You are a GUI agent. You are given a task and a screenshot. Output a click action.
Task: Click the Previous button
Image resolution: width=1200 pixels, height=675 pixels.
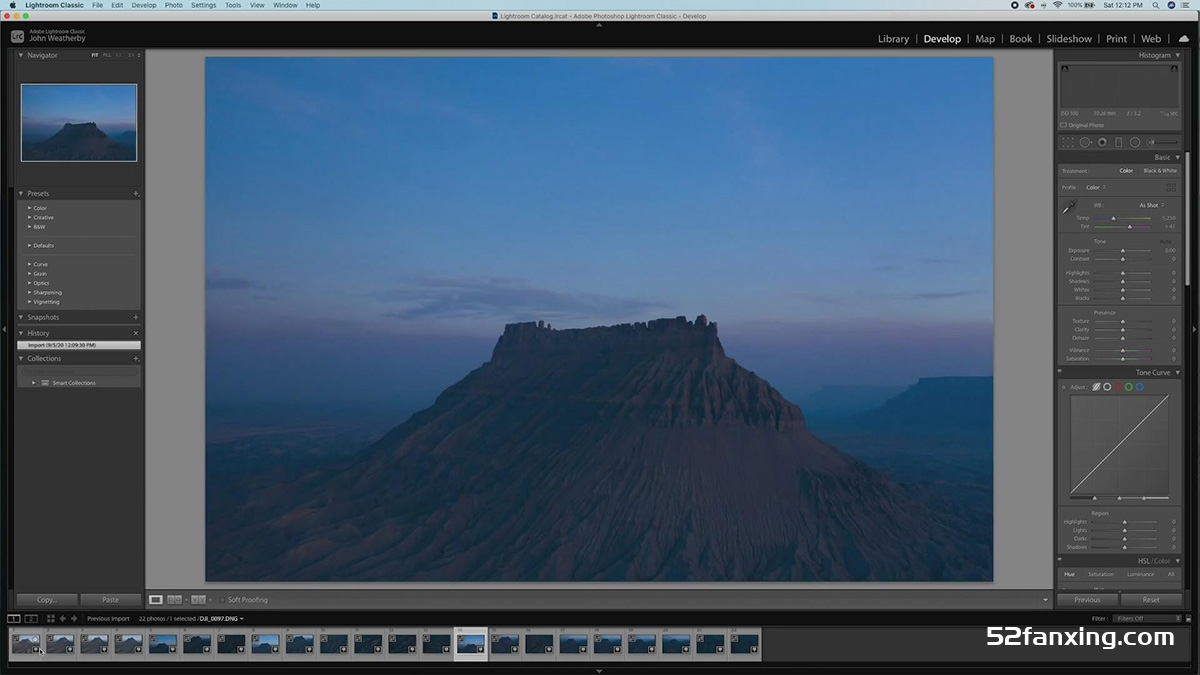coord(1087,600)
